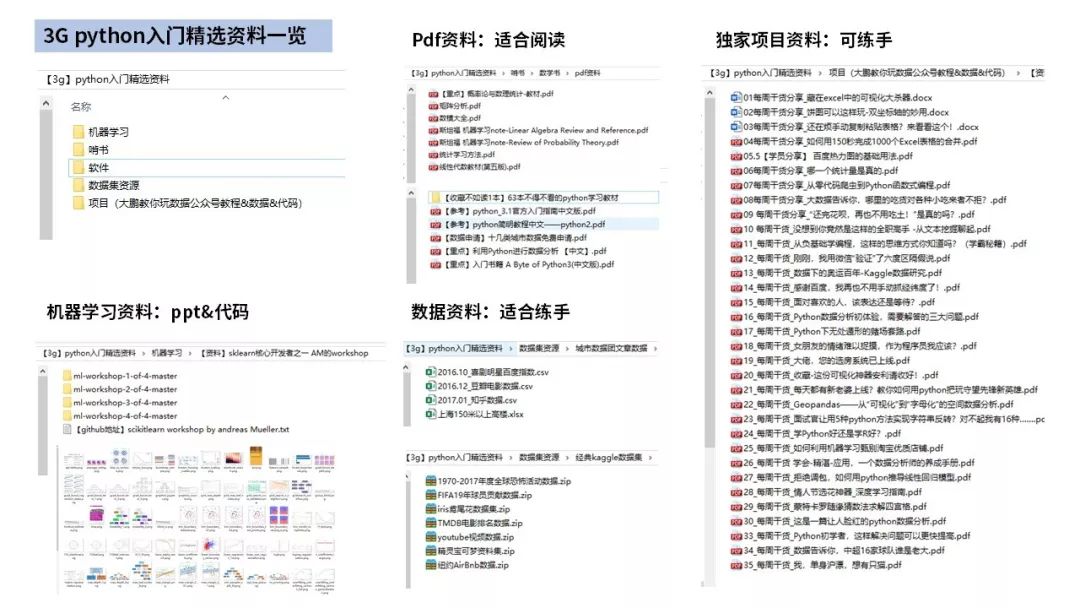The image size is (1080, 608).
Task: Open the 啃书 folder icon
Action: tap(79, 149)
